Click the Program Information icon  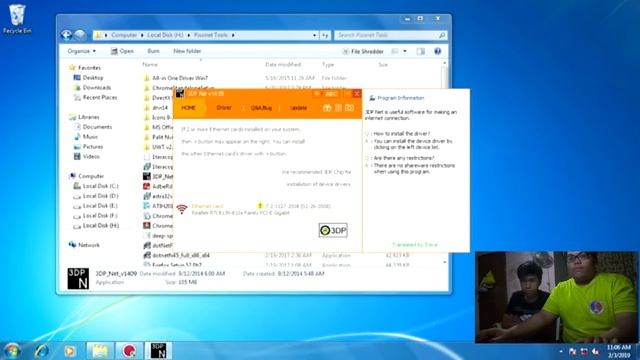pyautogui.click(x=372, y=98)
